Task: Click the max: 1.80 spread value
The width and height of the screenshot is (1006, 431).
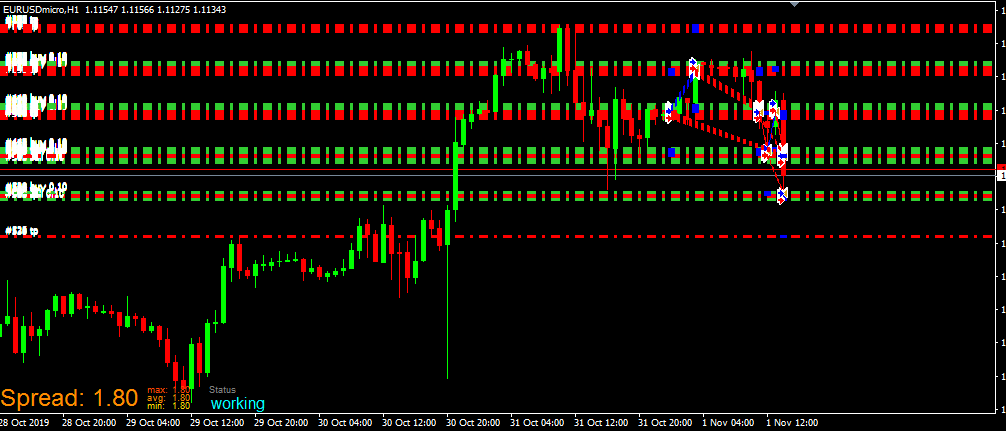Action: point(168,389)
